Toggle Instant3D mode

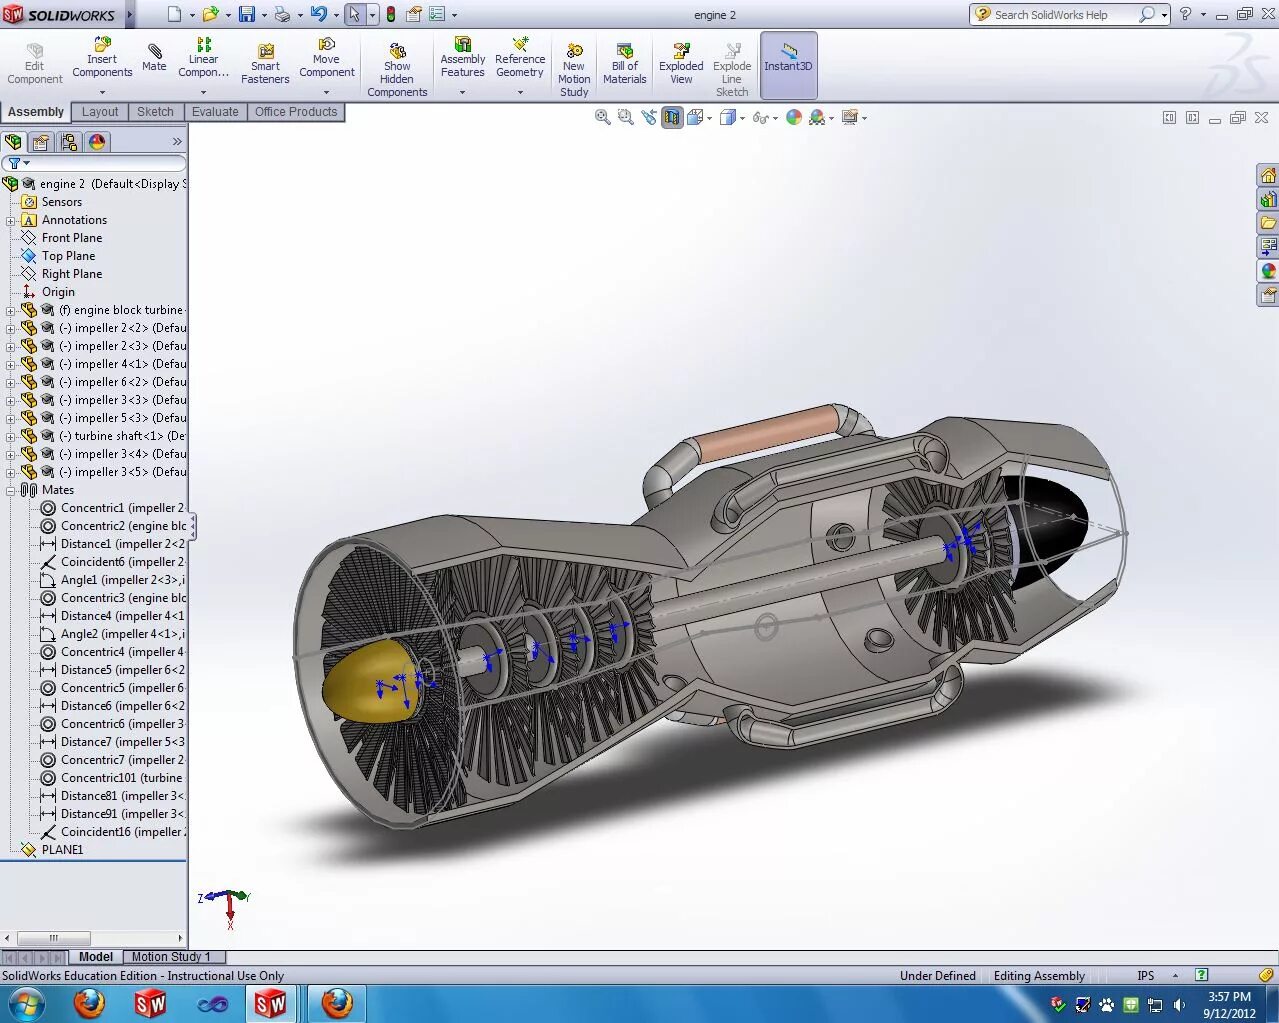788,60
